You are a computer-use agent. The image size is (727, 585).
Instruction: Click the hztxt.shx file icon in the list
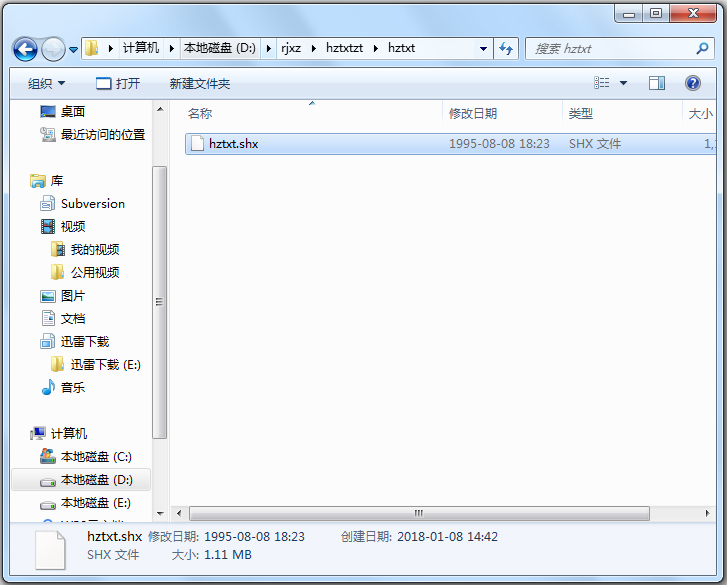coord(198,143)
